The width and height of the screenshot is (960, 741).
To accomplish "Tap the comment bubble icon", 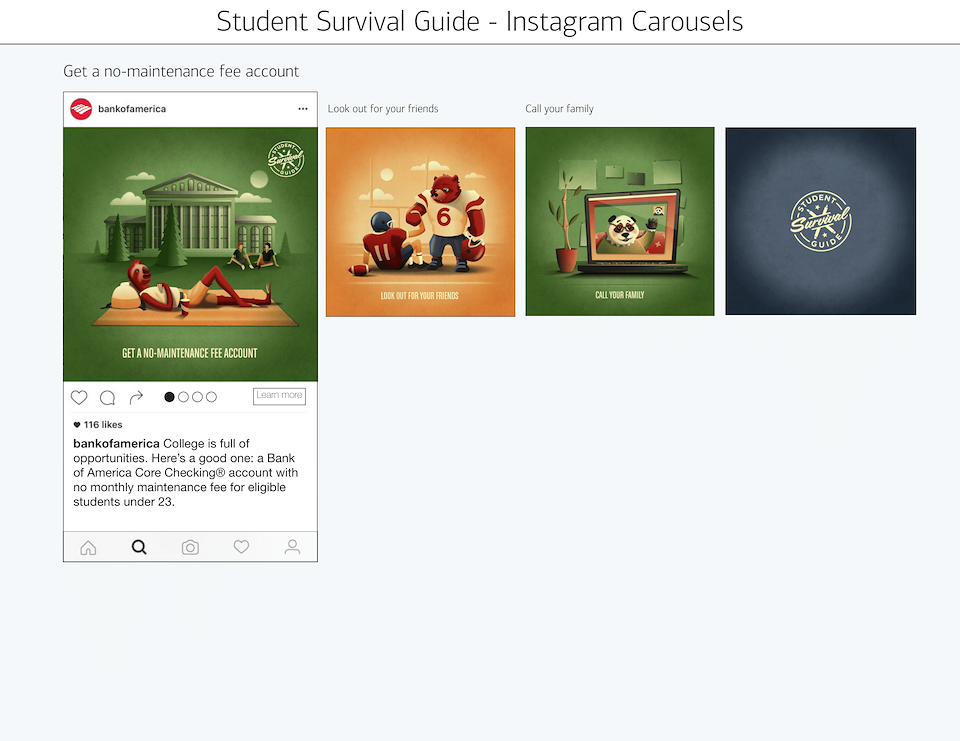I will 107,397.
